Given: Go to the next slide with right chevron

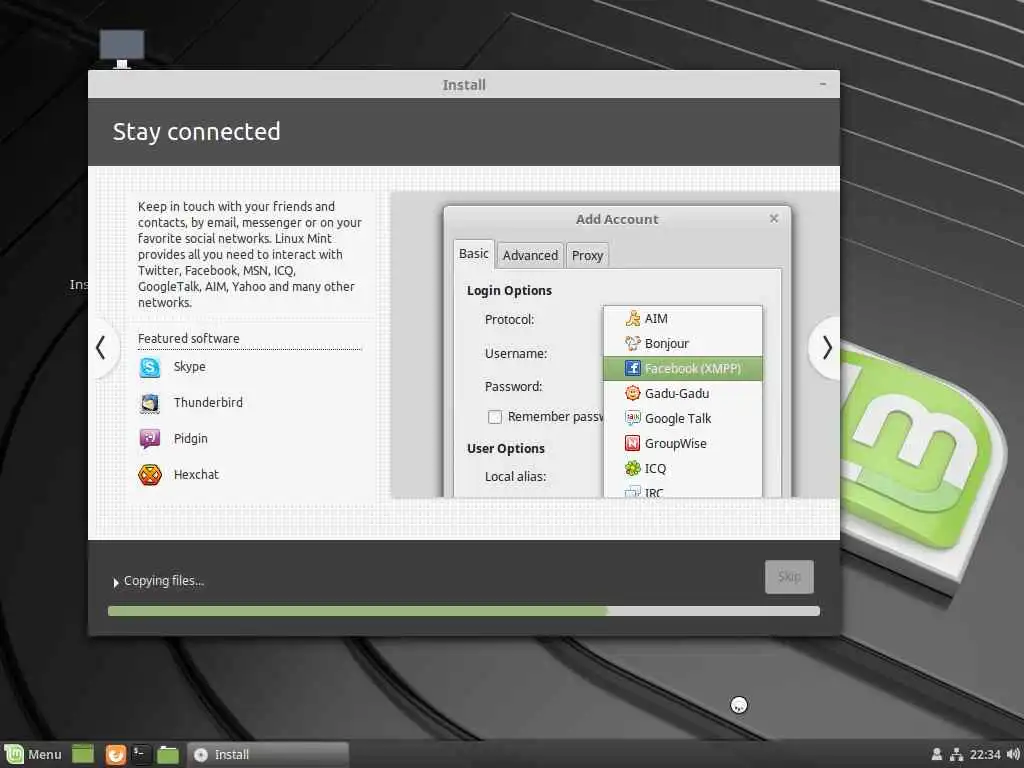Looking at the screenshot, I should point(826,347).
